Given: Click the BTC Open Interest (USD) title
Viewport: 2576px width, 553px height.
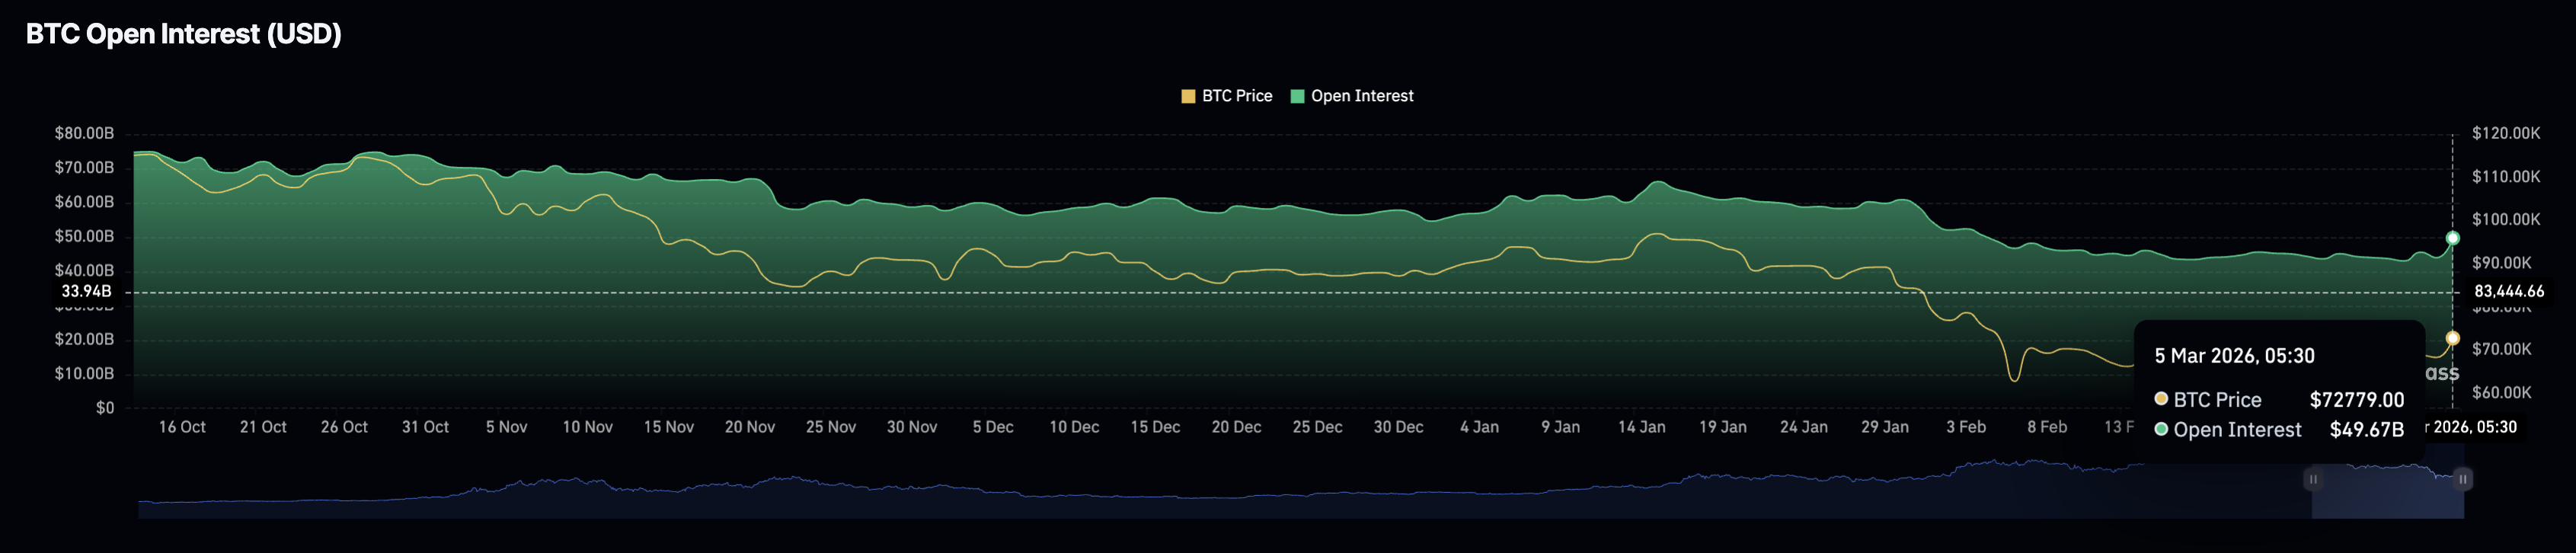Looking at the screenshot, I should (x=184, y=34).
